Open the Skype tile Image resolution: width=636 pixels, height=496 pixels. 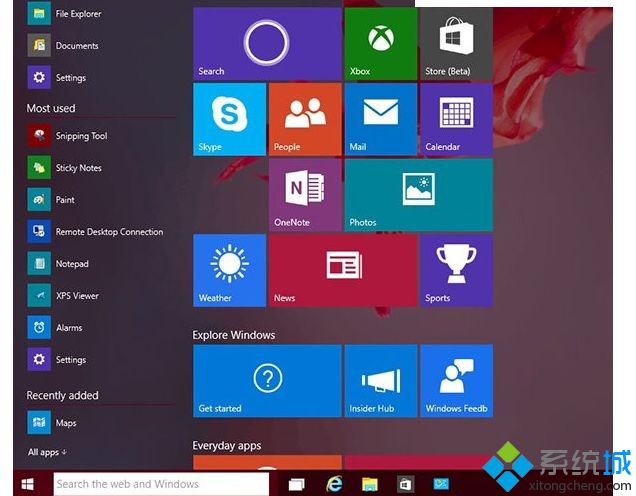click(230, 119)
